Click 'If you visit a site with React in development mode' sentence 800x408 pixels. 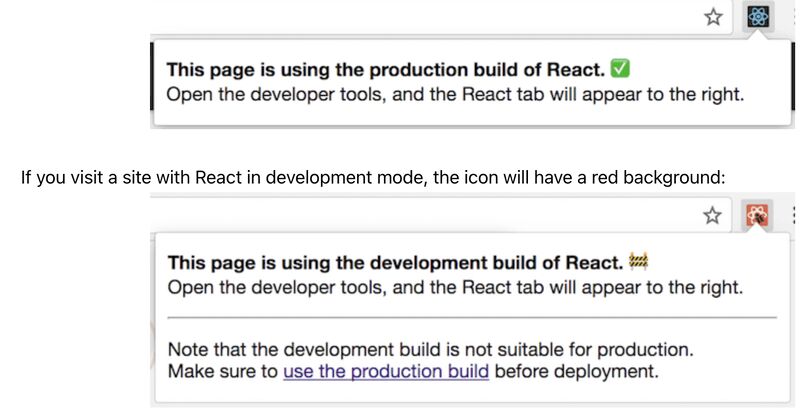click(372, 177)
